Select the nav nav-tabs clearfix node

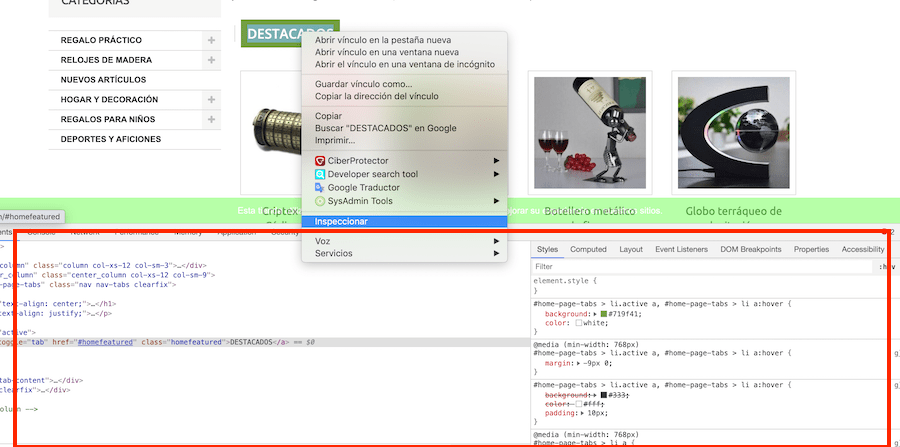tap(88, 284)
